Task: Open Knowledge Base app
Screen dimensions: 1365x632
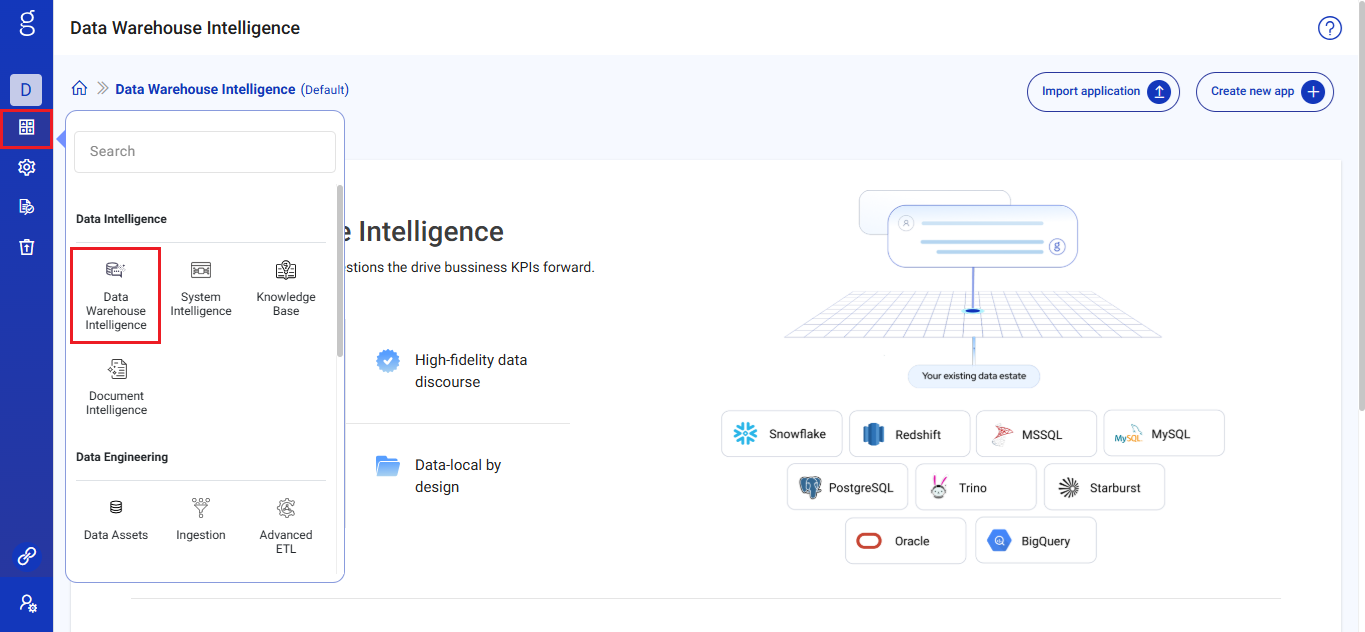Action: (x=286, y=289)
